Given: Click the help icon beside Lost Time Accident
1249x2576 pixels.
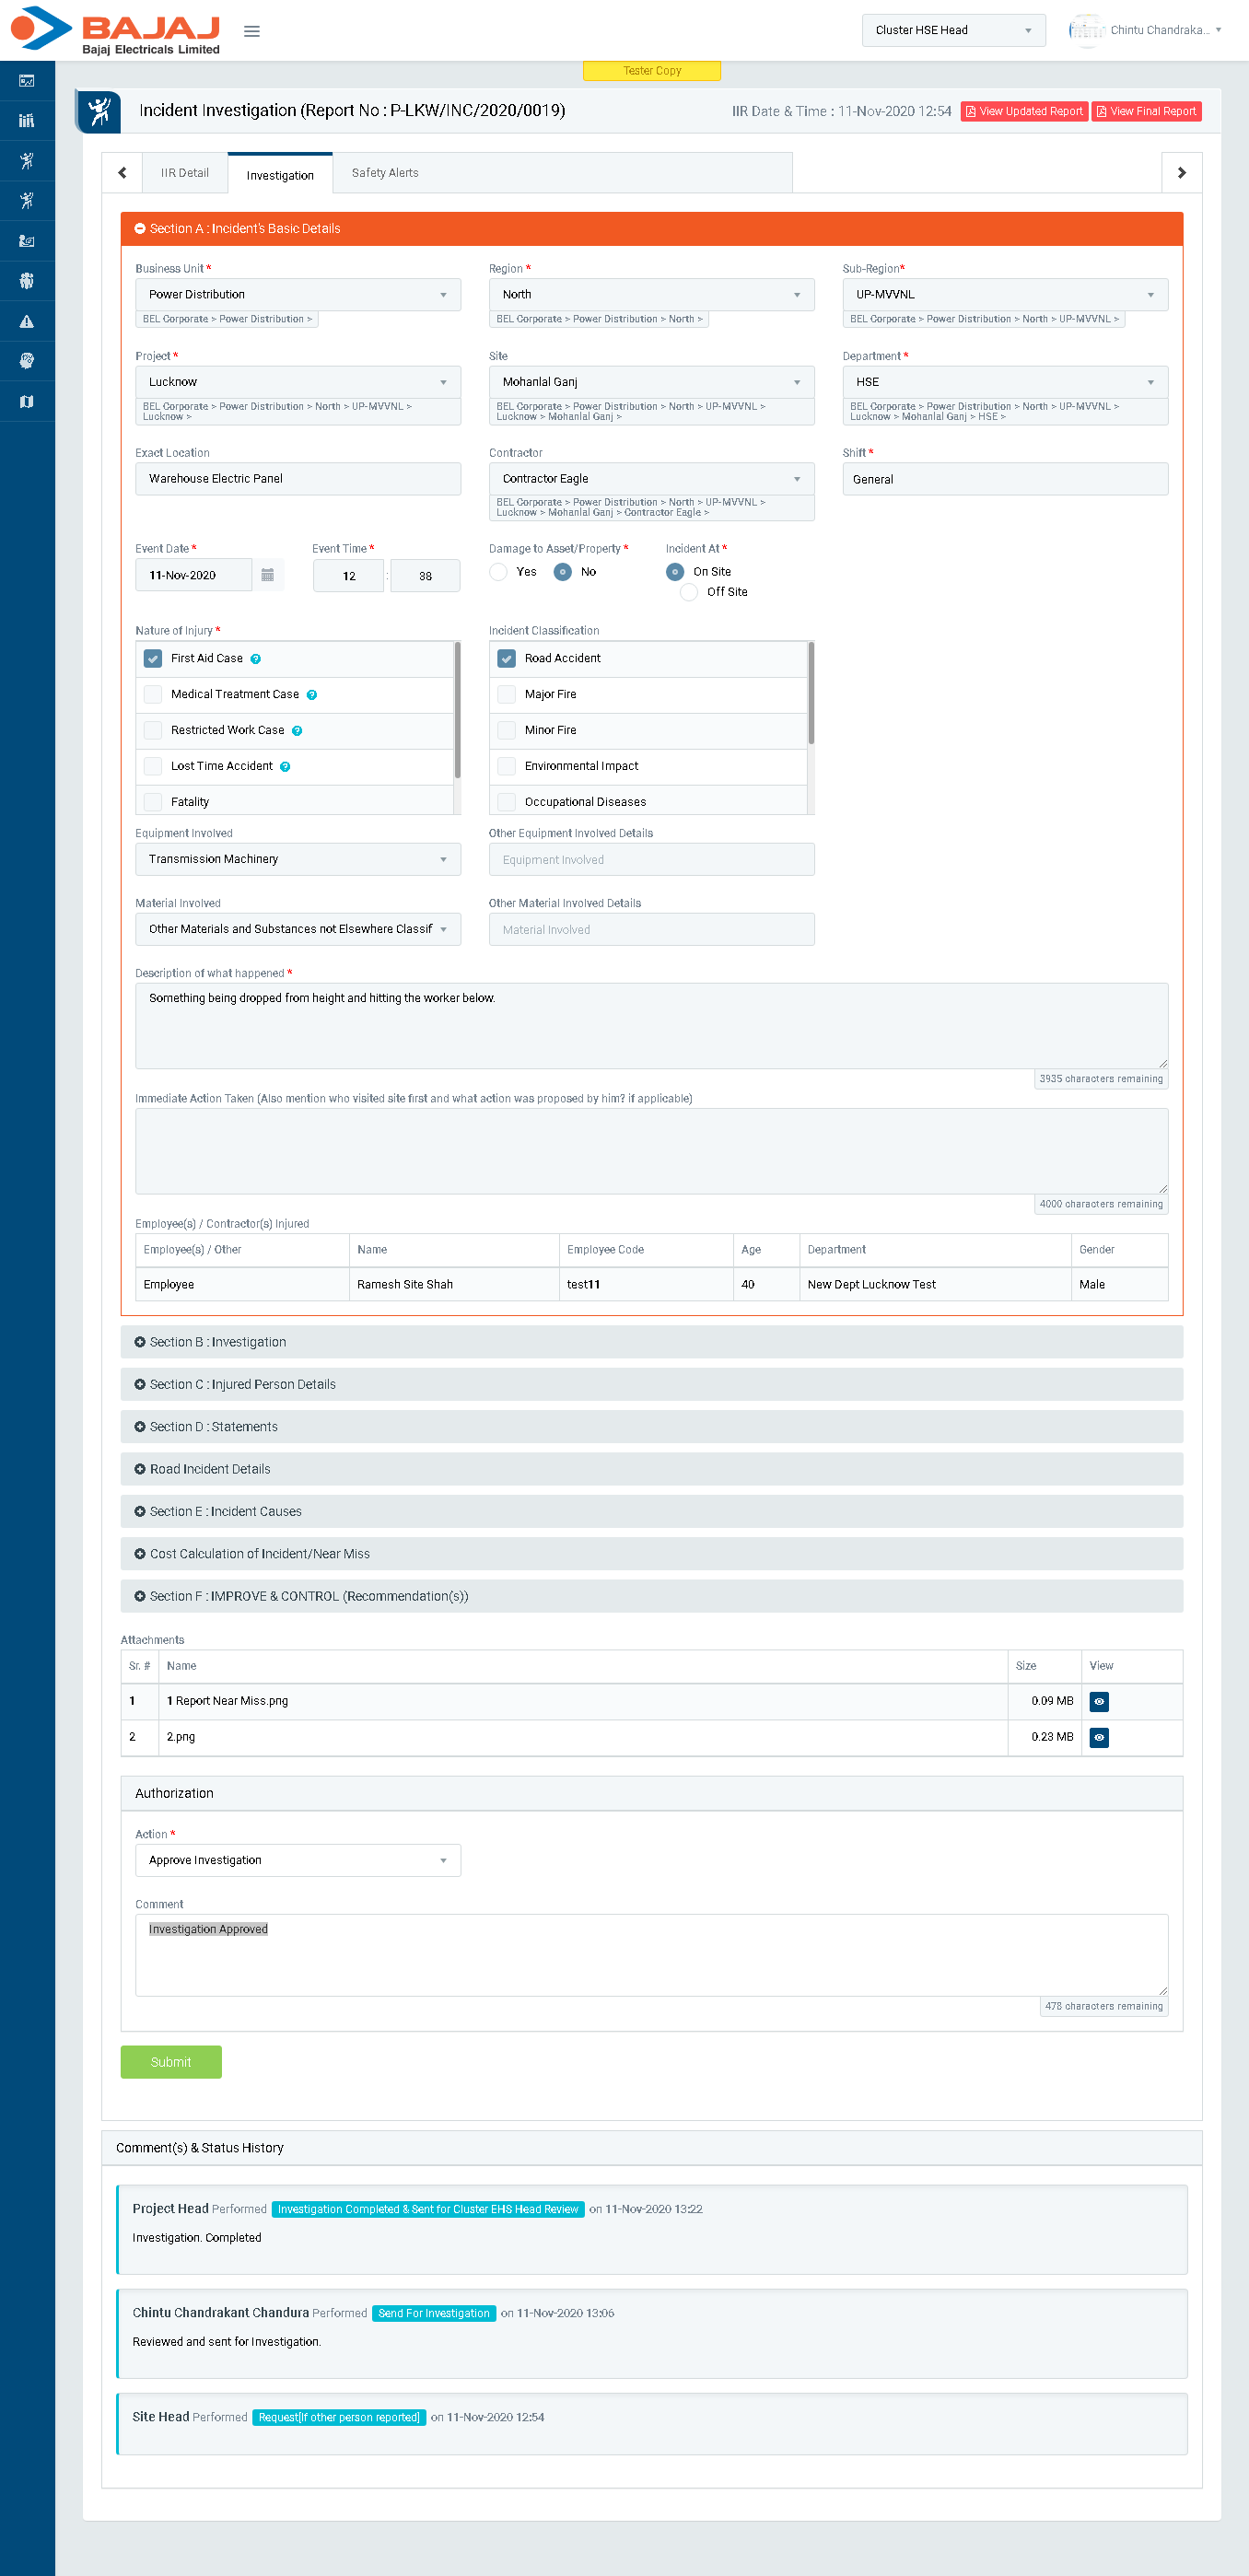Looking at the screenshot, I should 285,767.
